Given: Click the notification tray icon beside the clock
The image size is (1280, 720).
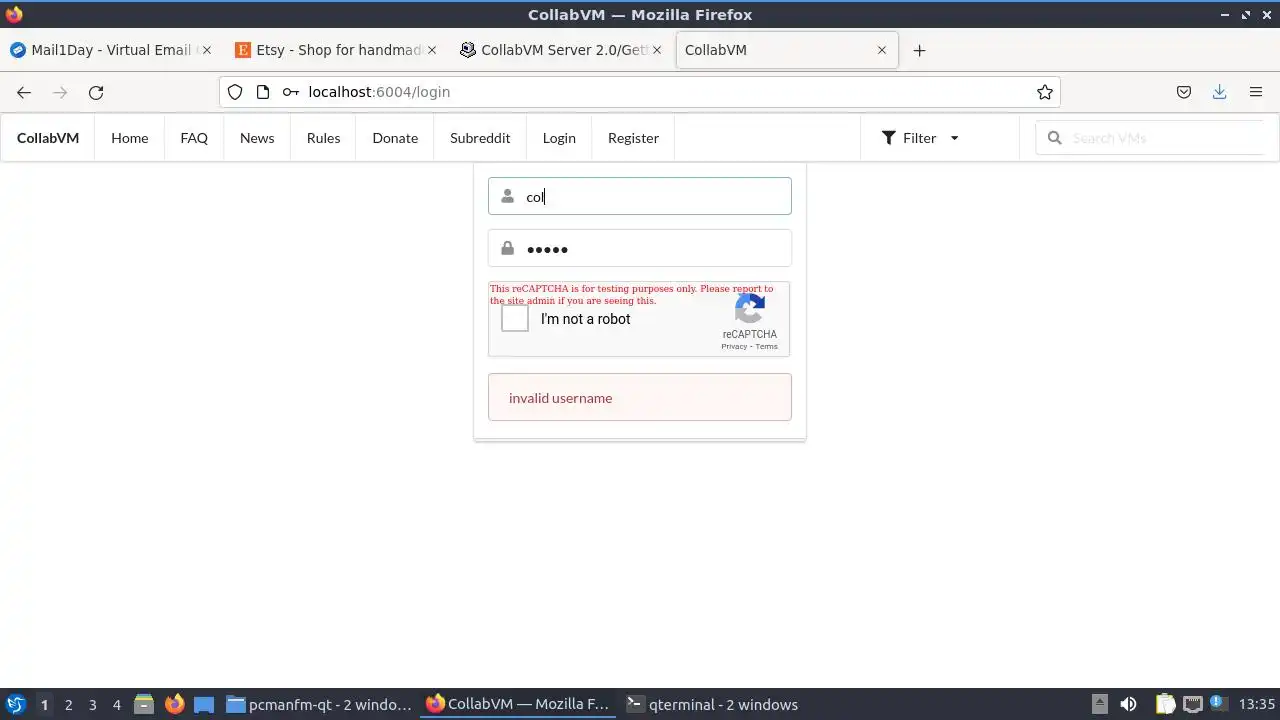Looking at the screenshot, I should coord(1218,704).
